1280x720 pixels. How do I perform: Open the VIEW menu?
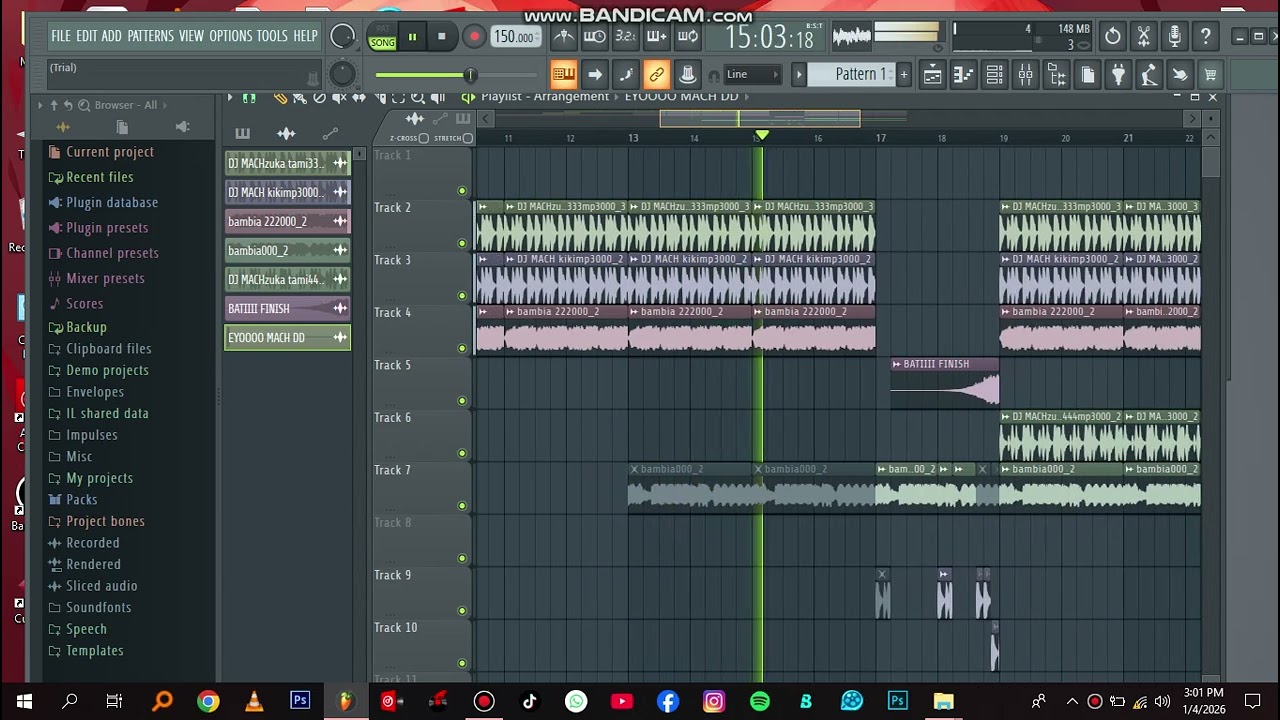pyautogui.click(x=191, y=36)
